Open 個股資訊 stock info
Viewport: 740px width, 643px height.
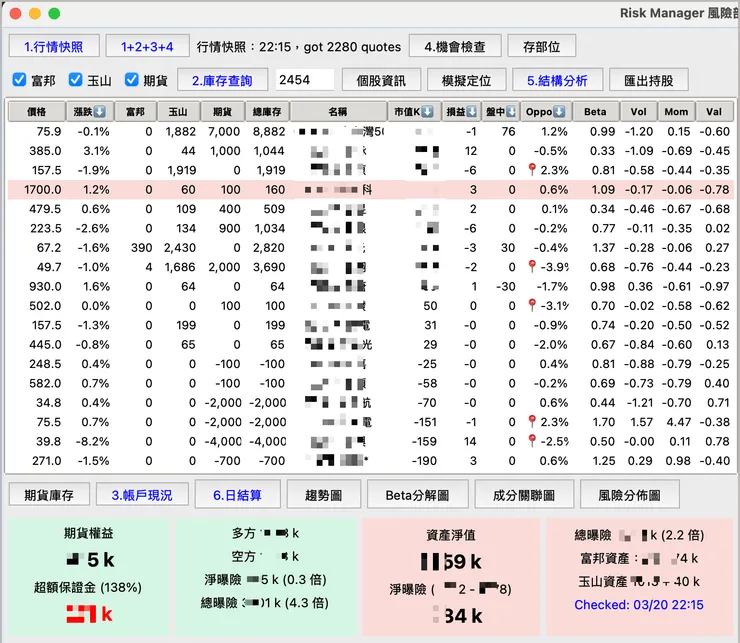[x=381, y=80]
